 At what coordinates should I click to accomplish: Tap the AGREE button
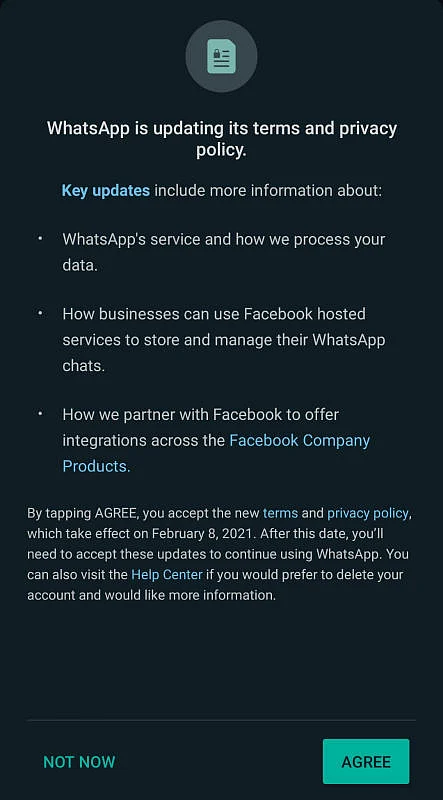click(x=366, y=761)
